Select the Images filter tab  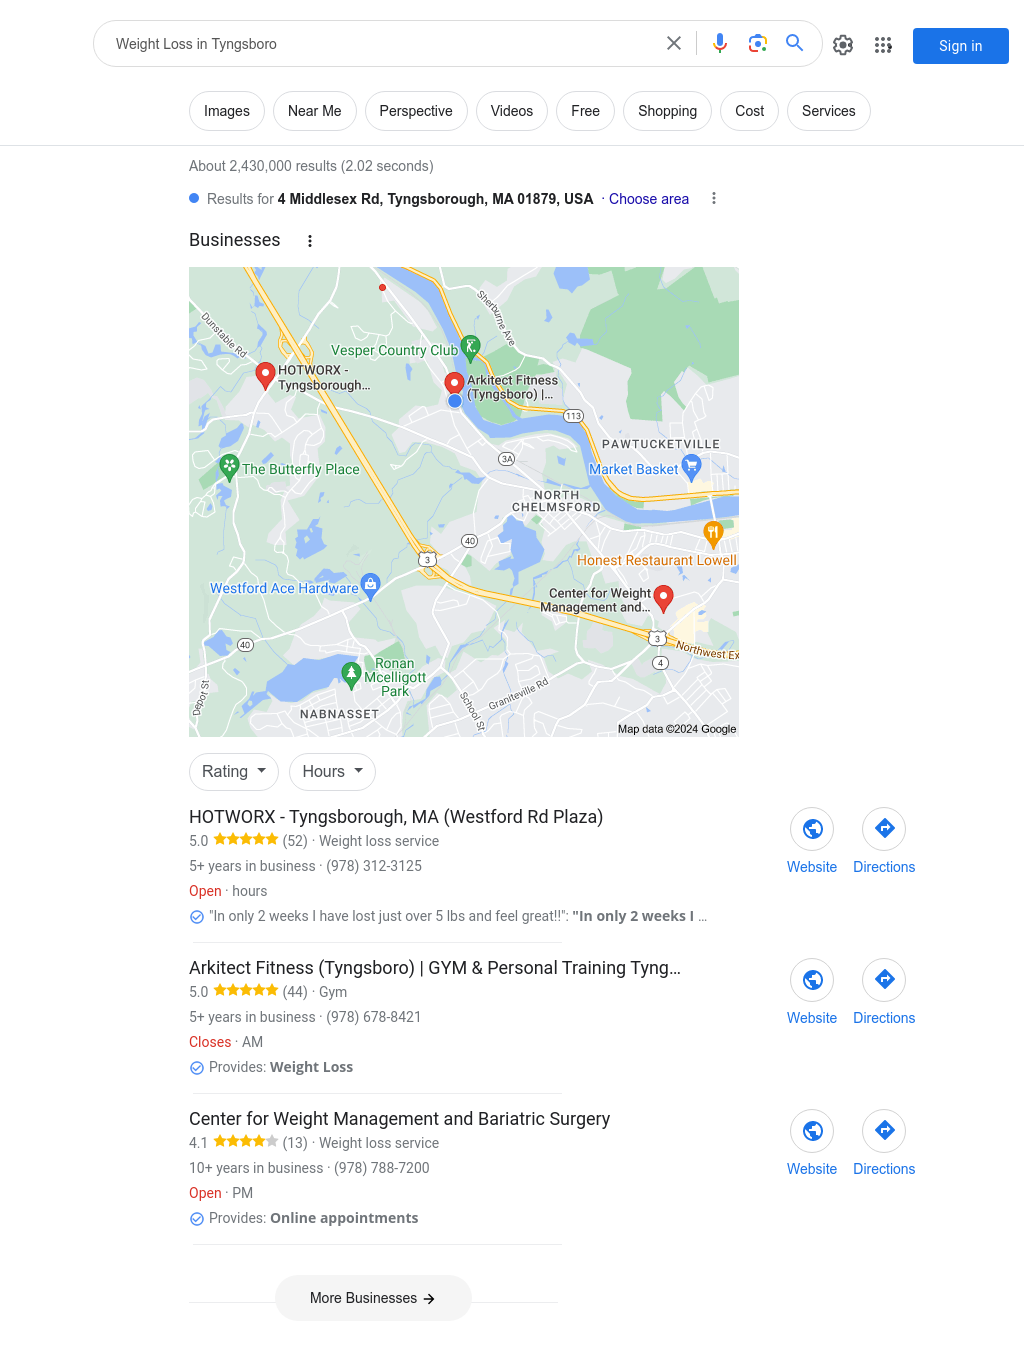tap(227, 111)
